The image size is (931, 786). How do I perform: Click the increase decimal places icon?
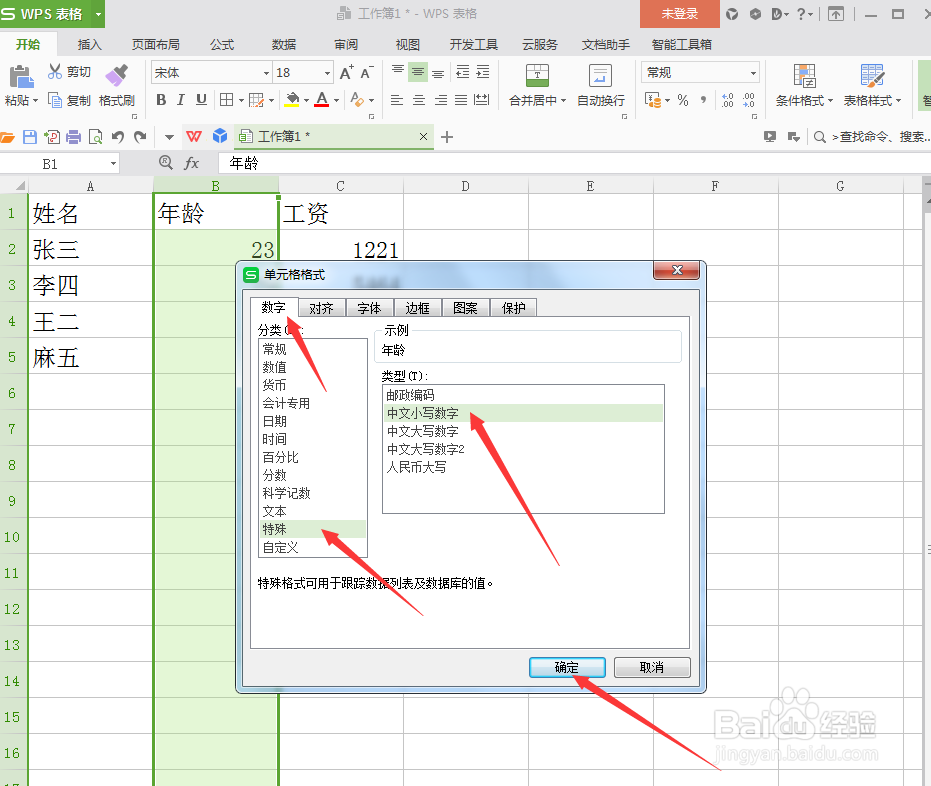[727, 99]
